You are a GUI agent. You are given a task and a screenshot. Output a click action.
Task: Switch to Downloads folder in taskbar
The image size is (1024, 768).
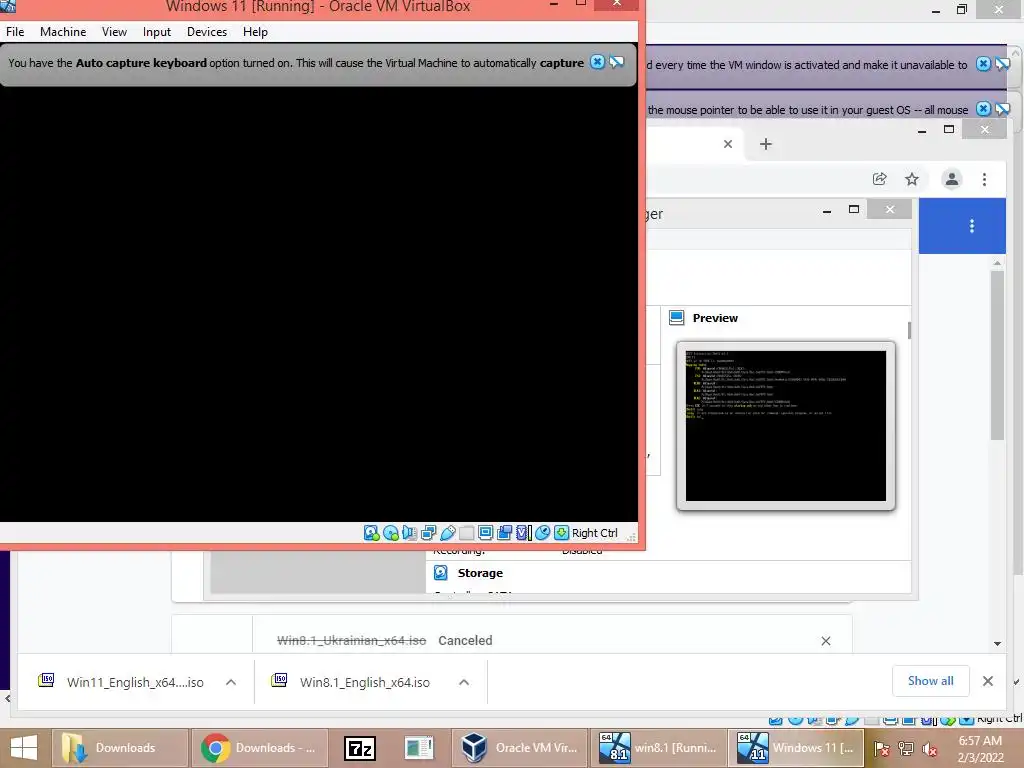coord(120,748)
